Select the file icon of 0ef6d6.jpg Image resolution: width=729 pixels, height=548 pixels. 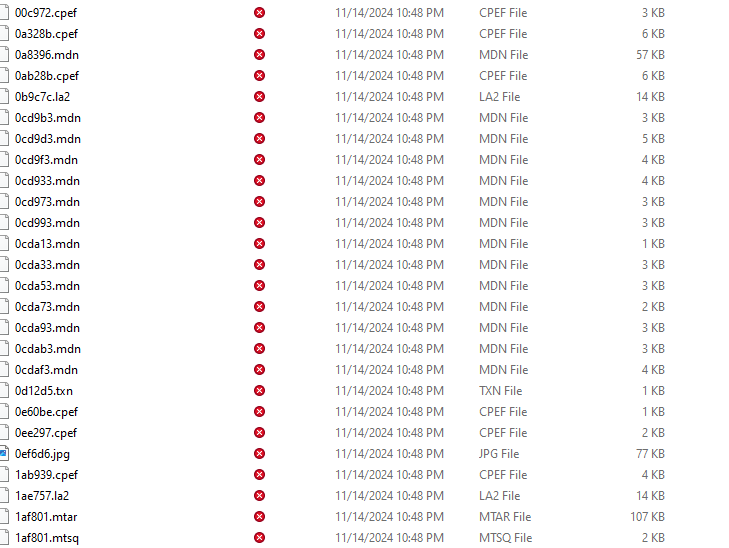[4, 454]
